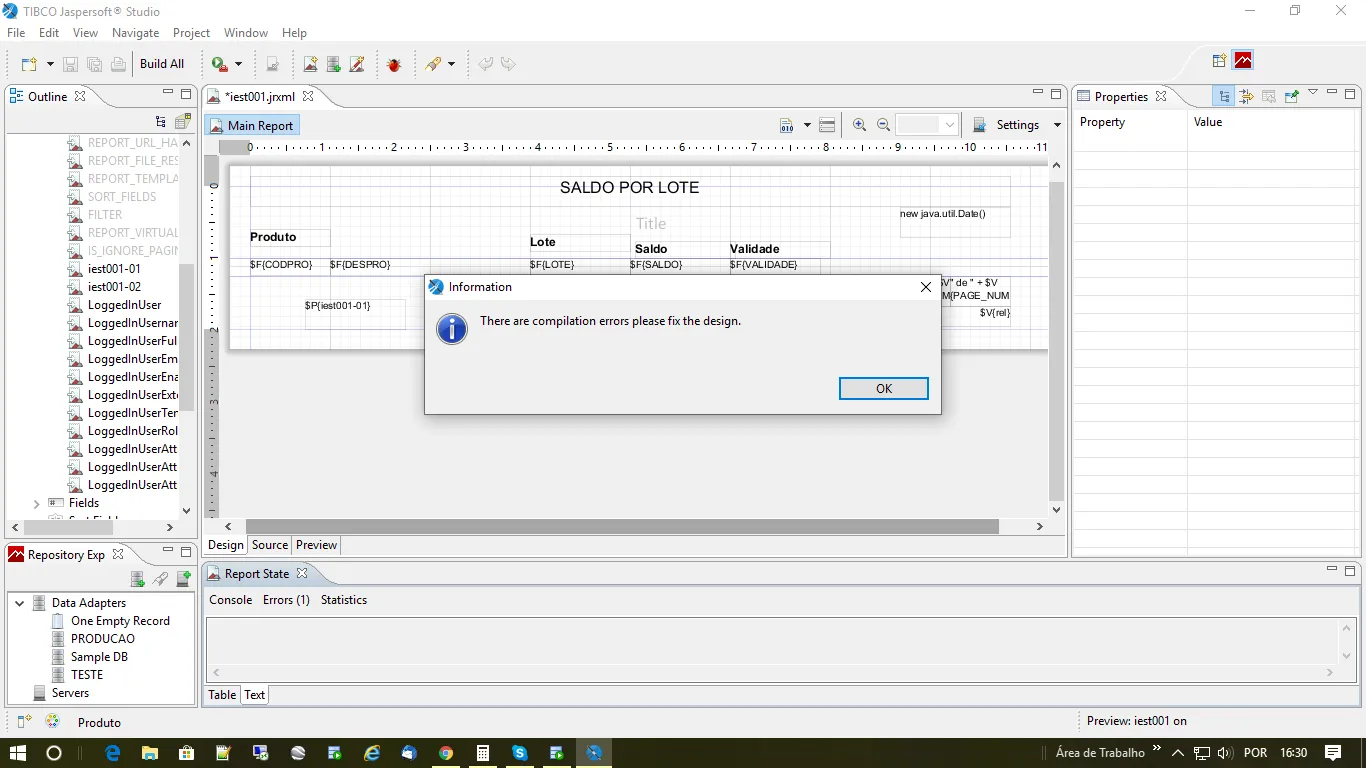
Task: Open Google Chrome from the taskbar
Action: point(446,753)
